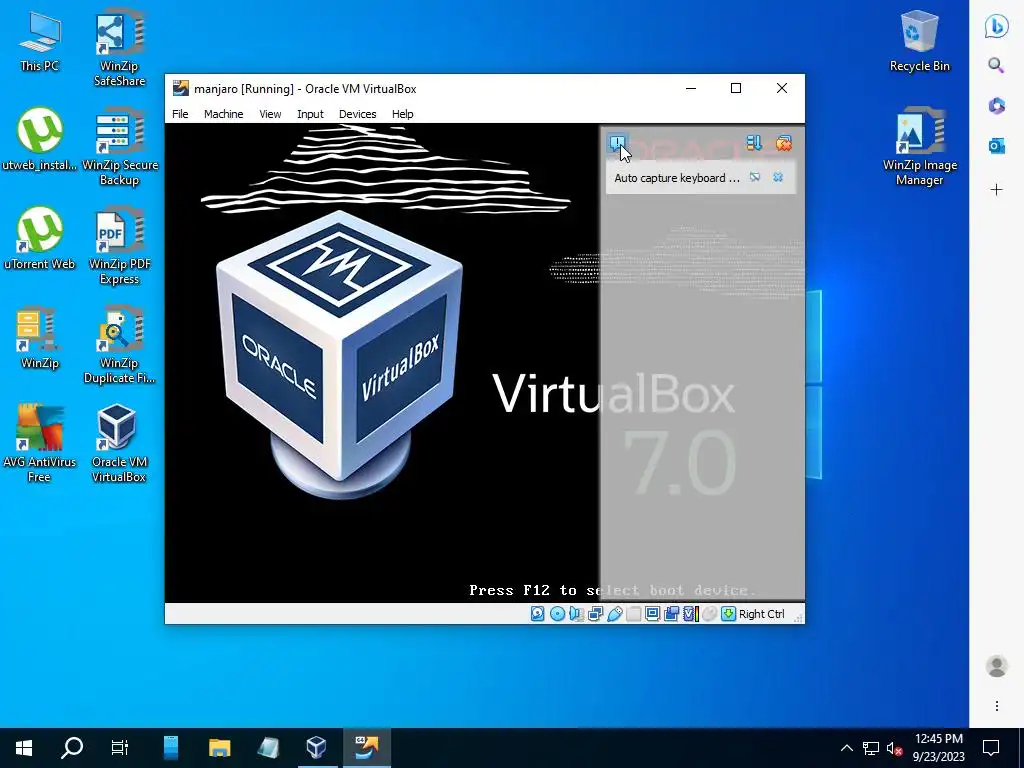Select the WinZip SafeShare desktop shortcut
The height and width of the screenshot is (768, 1024).
click(119, 48)
